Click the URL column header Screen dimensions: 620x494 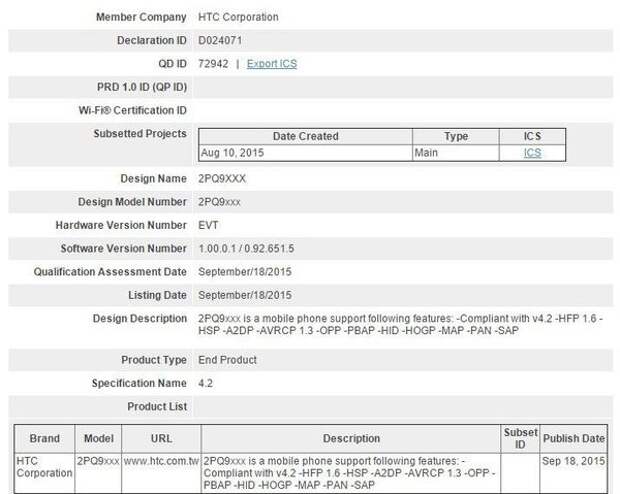[161, 439]
